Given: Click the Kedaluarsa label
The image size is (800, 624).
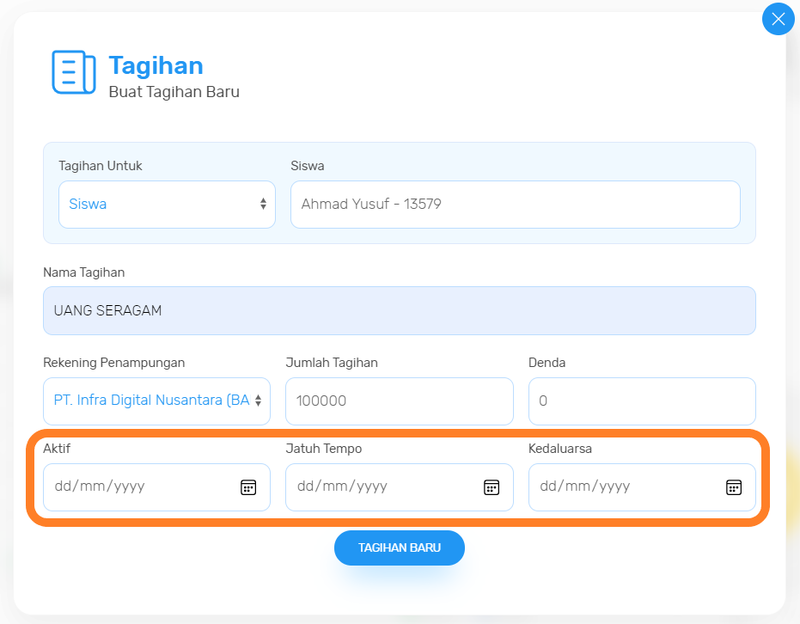Looking at the screenshot, I should point(560,448).
